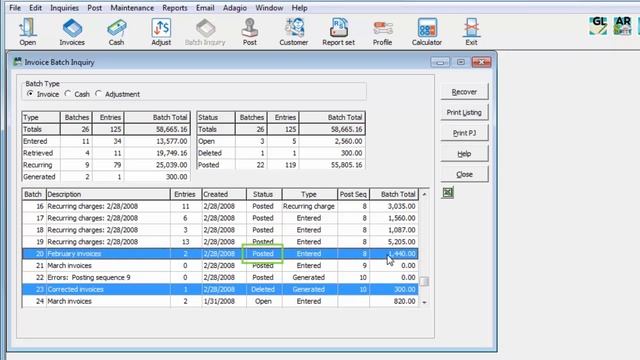Viewport: 640px width, 360px height.
Task: Sort by the Created column header
Action: point(224,194)
